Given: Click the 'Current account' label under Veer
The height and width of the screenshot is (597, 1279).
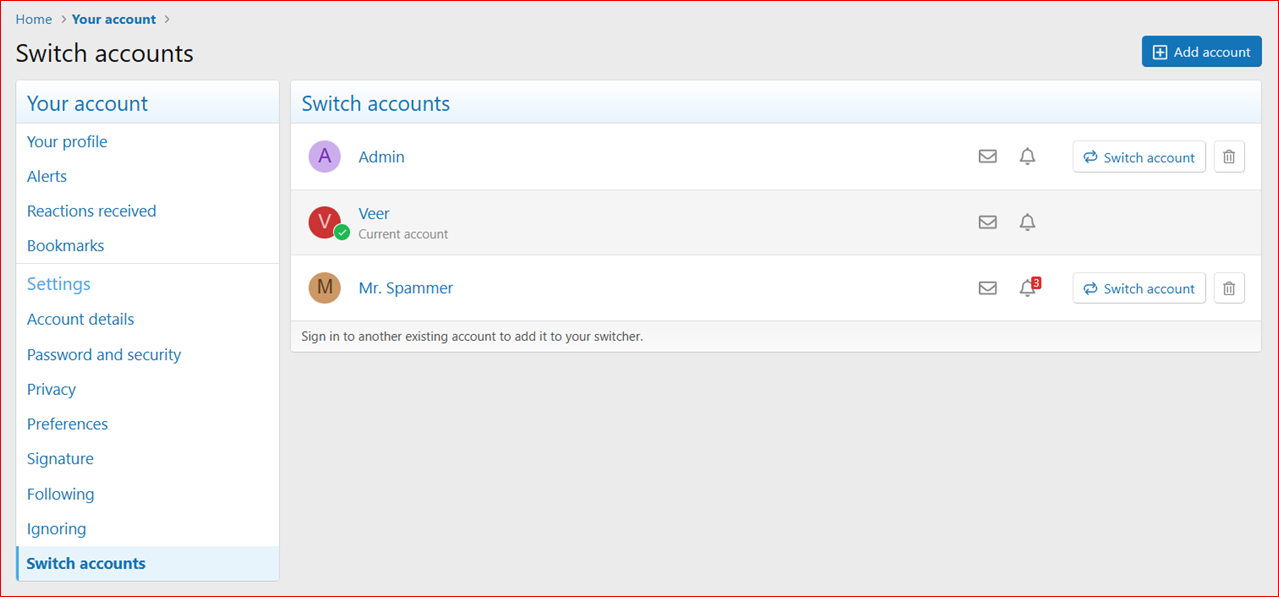Looking at the screenshot, I should (403, 234).
